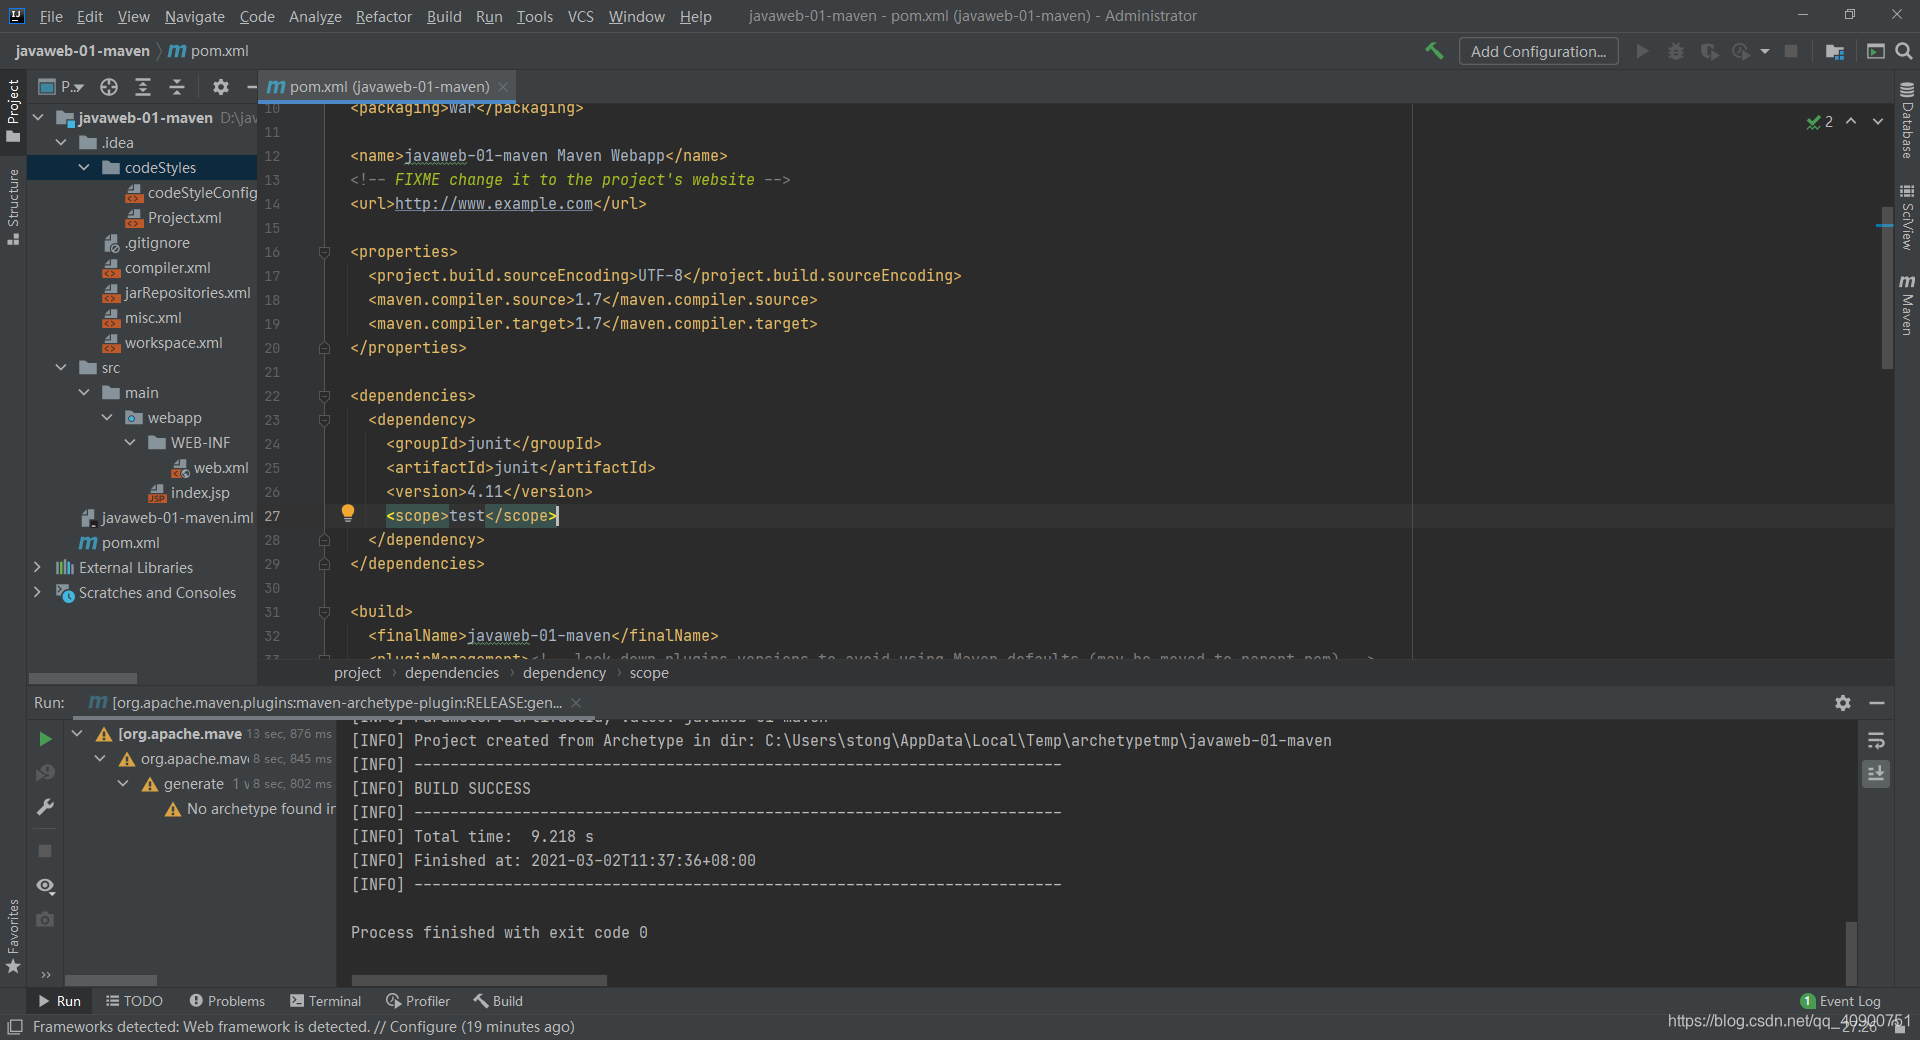Open the VCS menu
The image size is (1920, 1040).
click(x=581, y=16)
